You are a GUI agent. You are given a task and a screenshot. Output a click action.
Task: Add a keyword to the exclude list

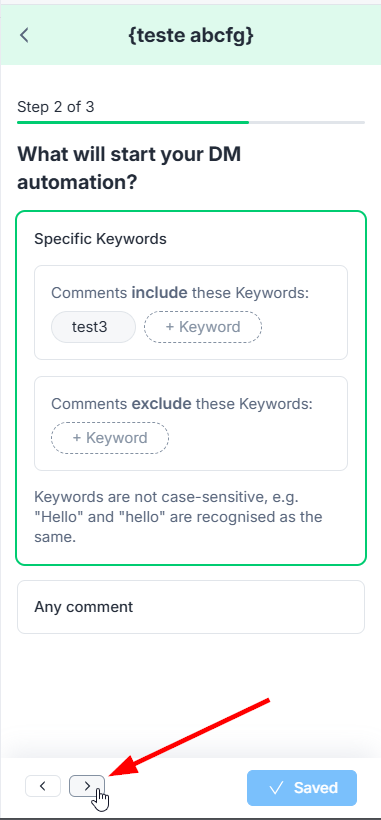pos(110,438)
